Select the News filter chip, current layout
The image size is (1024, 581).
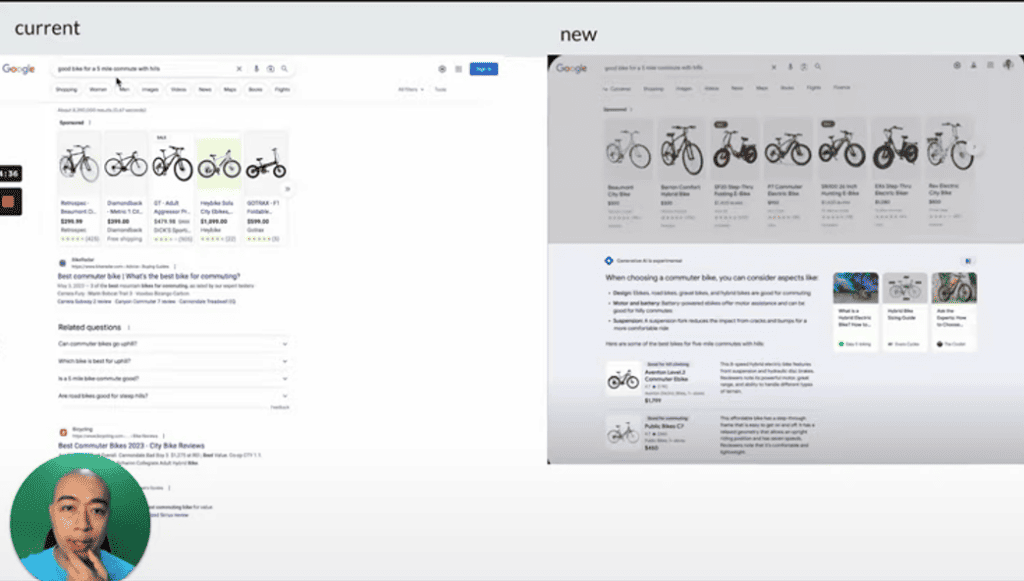(x=205, y=89)
